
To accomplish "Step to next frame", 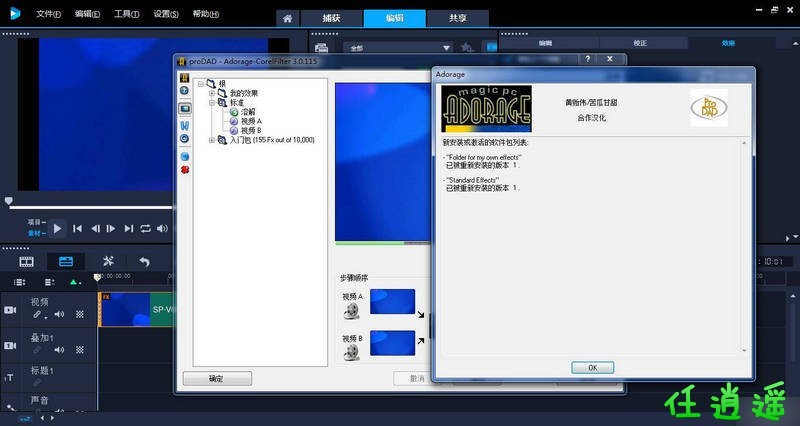I will [111, 229].
